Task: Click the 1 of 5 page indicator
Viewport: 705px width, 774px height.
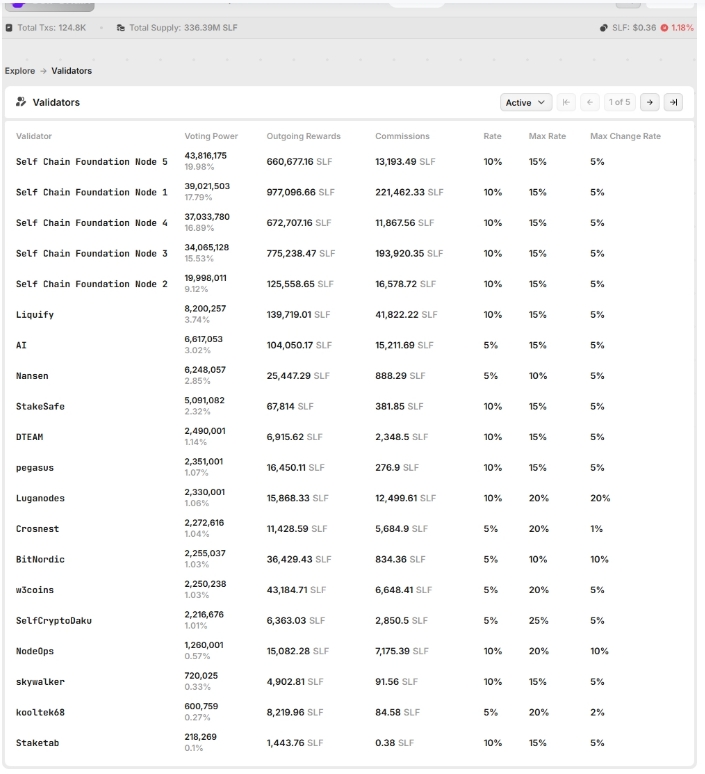Action: tap(620, 102)
